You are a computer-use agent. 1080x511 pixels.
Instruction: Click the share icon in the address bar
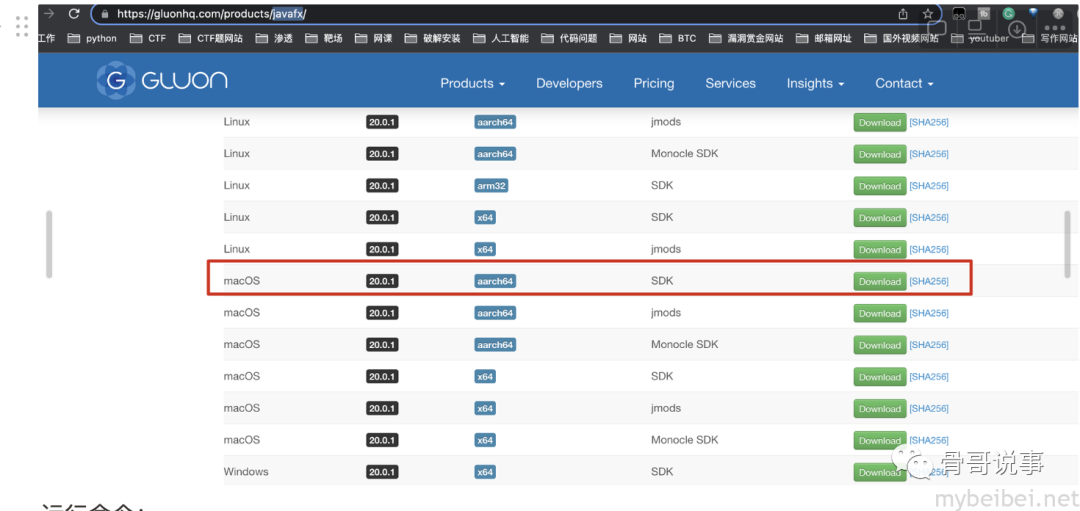[x=903, y=14]
